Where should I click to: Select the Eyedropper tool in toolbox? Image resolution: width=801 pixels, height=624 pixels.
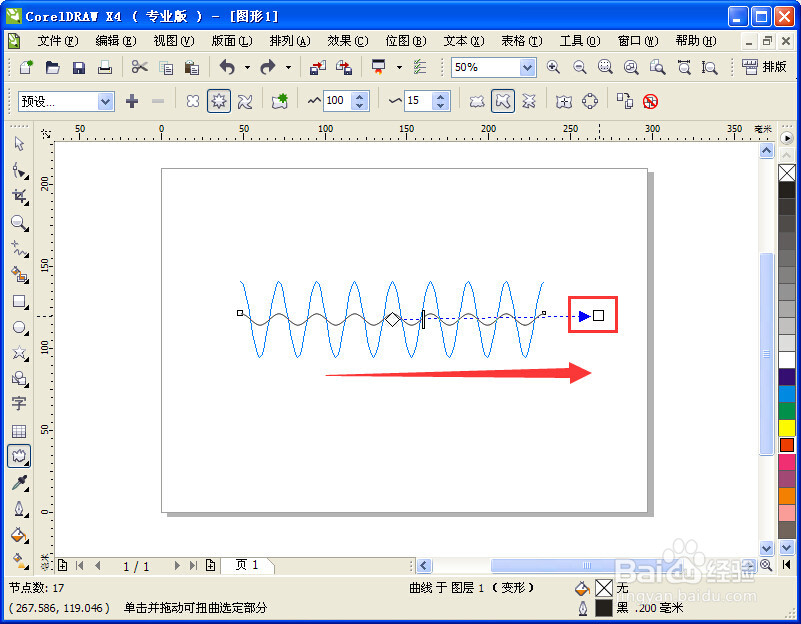pyautogui.click(x=19, y=483)
